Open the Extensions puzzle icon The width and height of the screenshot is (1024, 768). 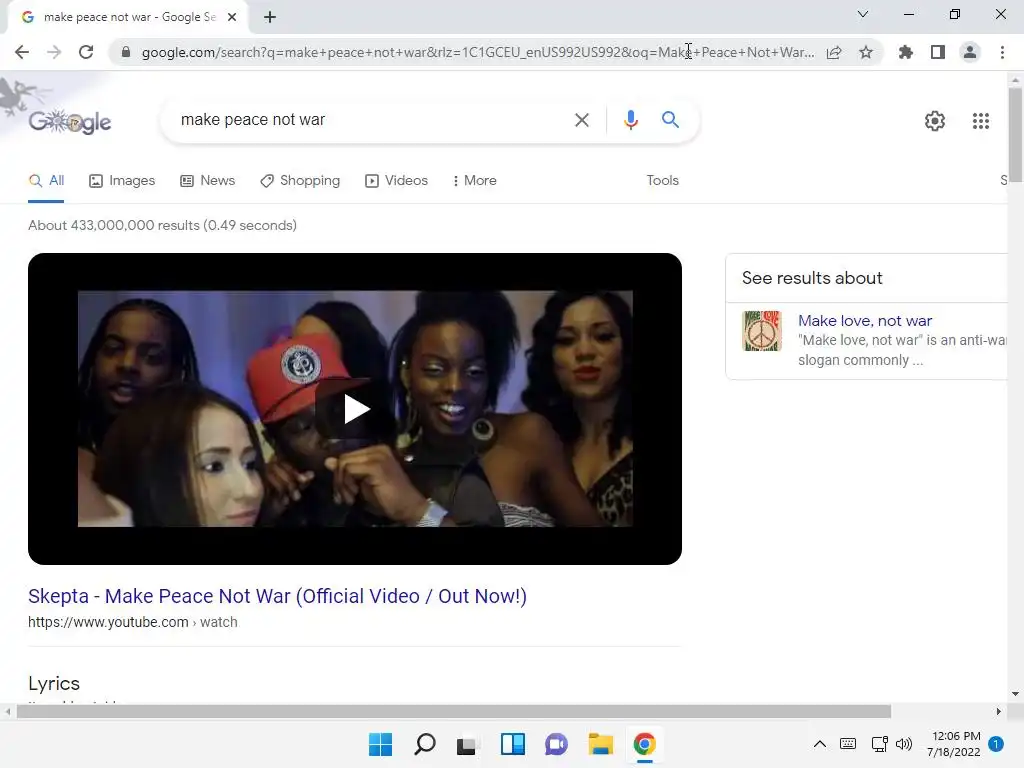point(906,52)
